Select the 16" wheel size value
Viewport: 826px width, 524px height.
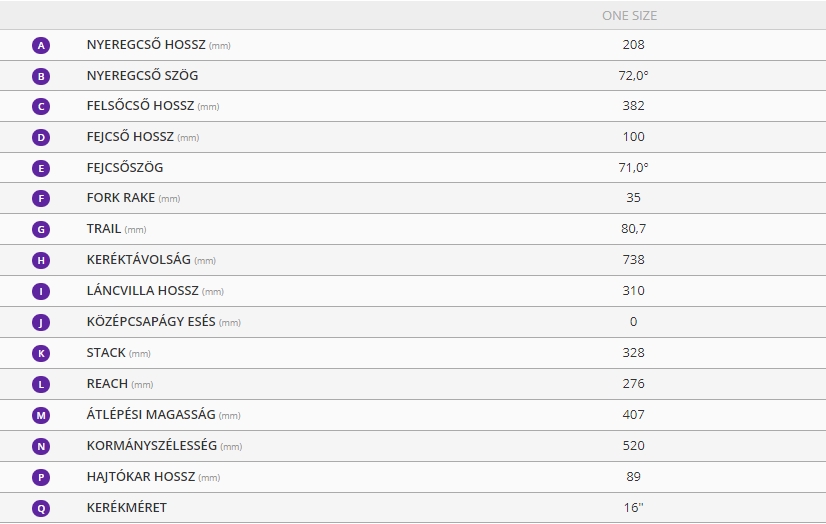click(x=633, y=508)
